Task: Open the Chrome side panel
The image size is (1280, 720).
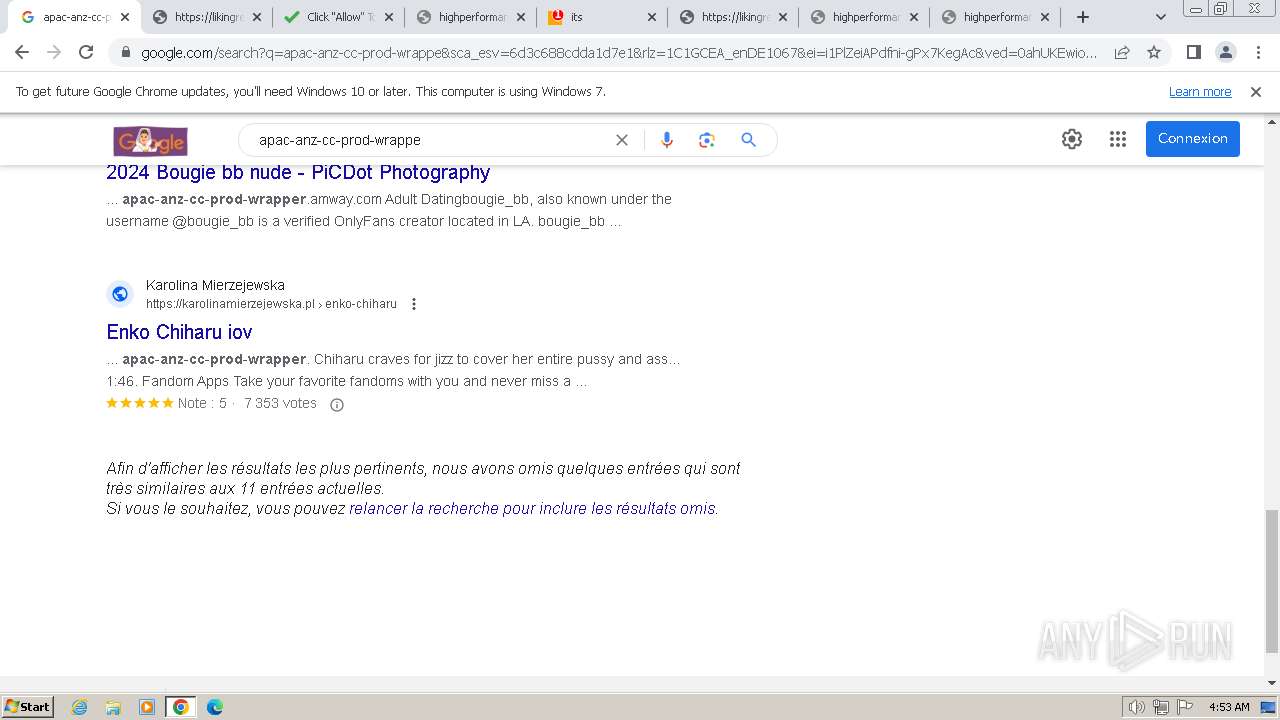Action: tap(1193, 52)
